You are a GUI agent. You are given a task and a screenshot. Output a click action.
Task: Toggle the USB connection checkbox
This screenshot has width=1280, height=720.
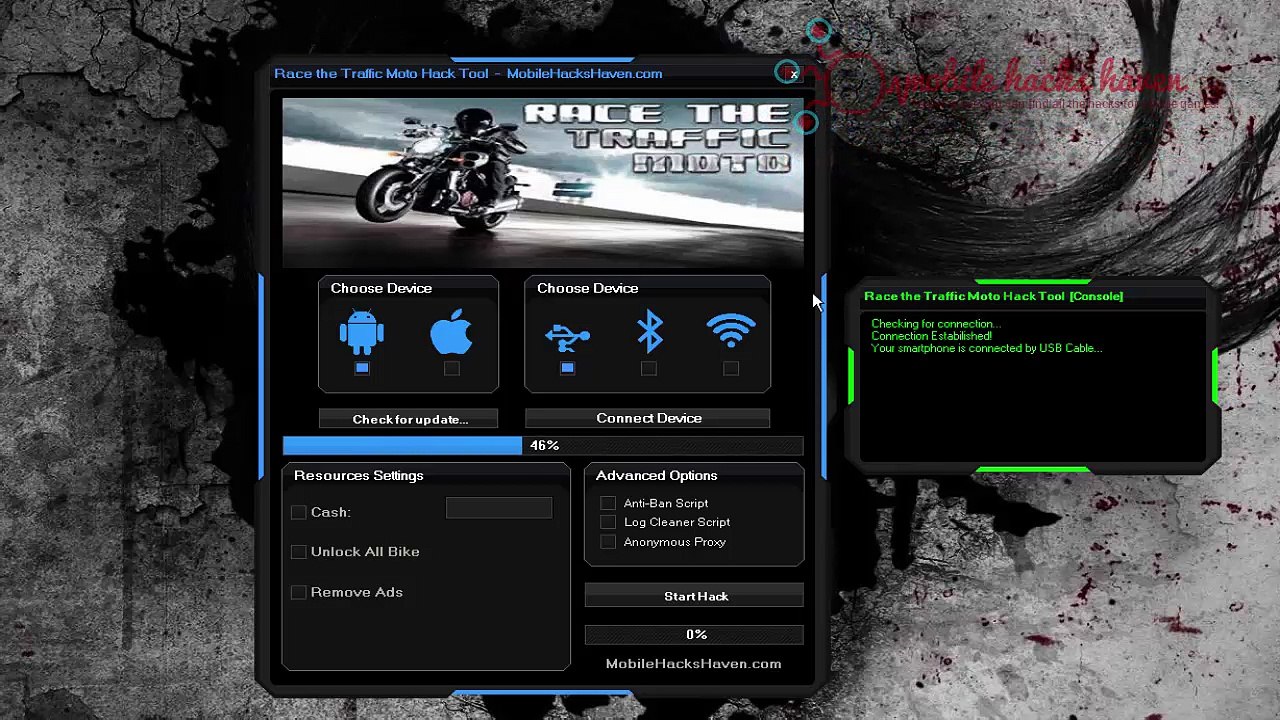(567, 368)
